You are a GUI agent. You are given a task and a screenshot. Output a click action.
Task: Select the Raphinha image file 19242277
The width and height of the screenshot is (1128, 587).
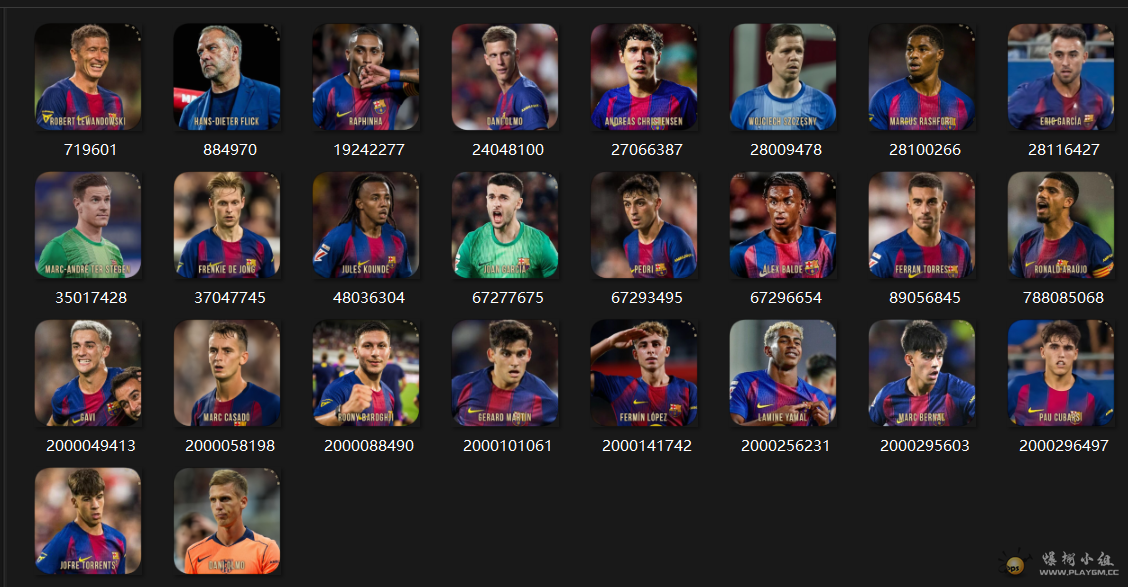[x=365, y=77]
